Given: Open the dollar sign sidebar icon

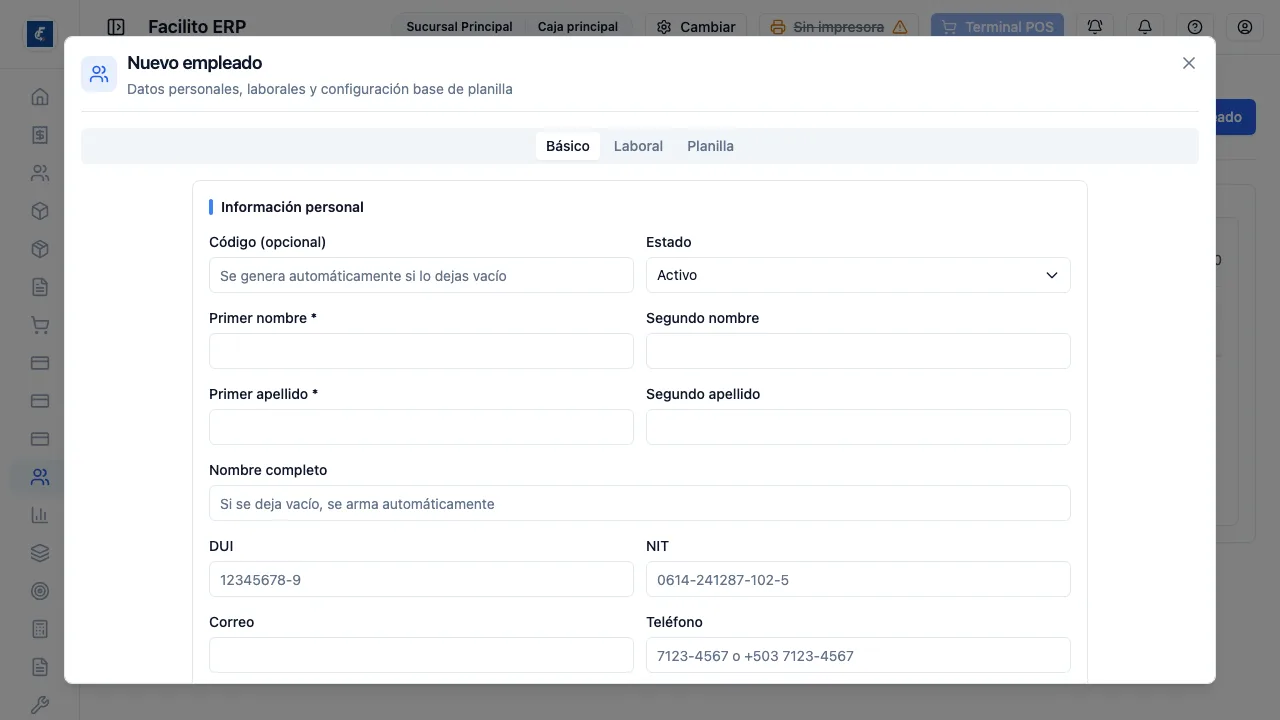Looking at the screenshot, I should (40, 135).
